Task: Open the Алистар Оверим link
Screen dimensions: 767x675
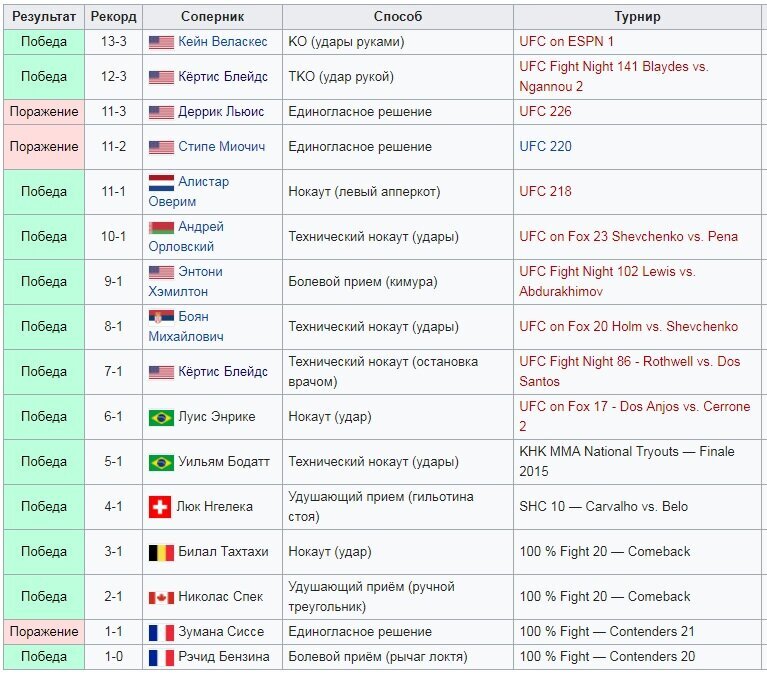Action: click(x=189, y=191)
